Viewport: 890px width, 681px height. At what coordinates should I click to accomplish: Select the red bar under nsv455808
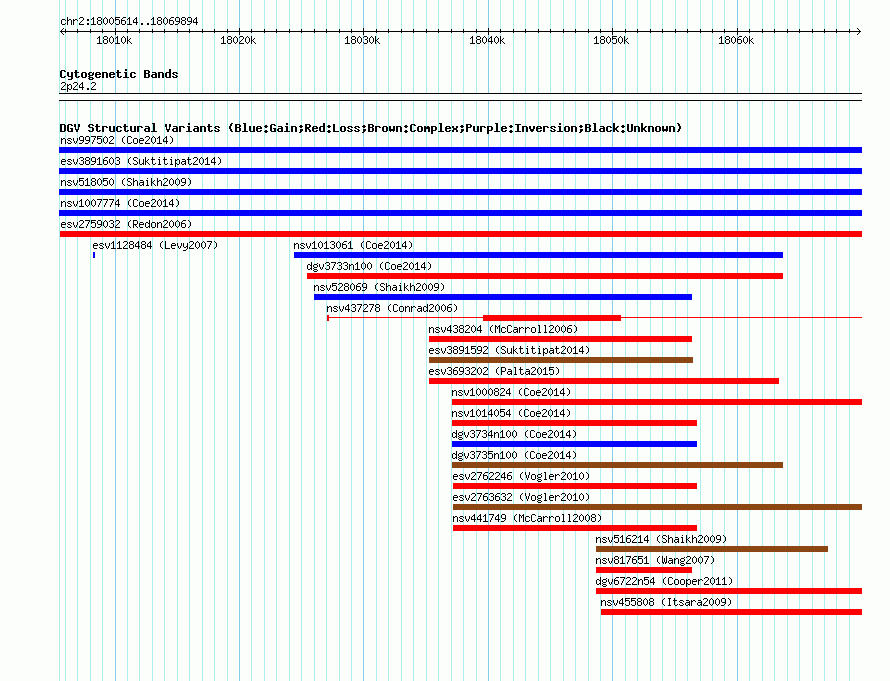[732, 612]
